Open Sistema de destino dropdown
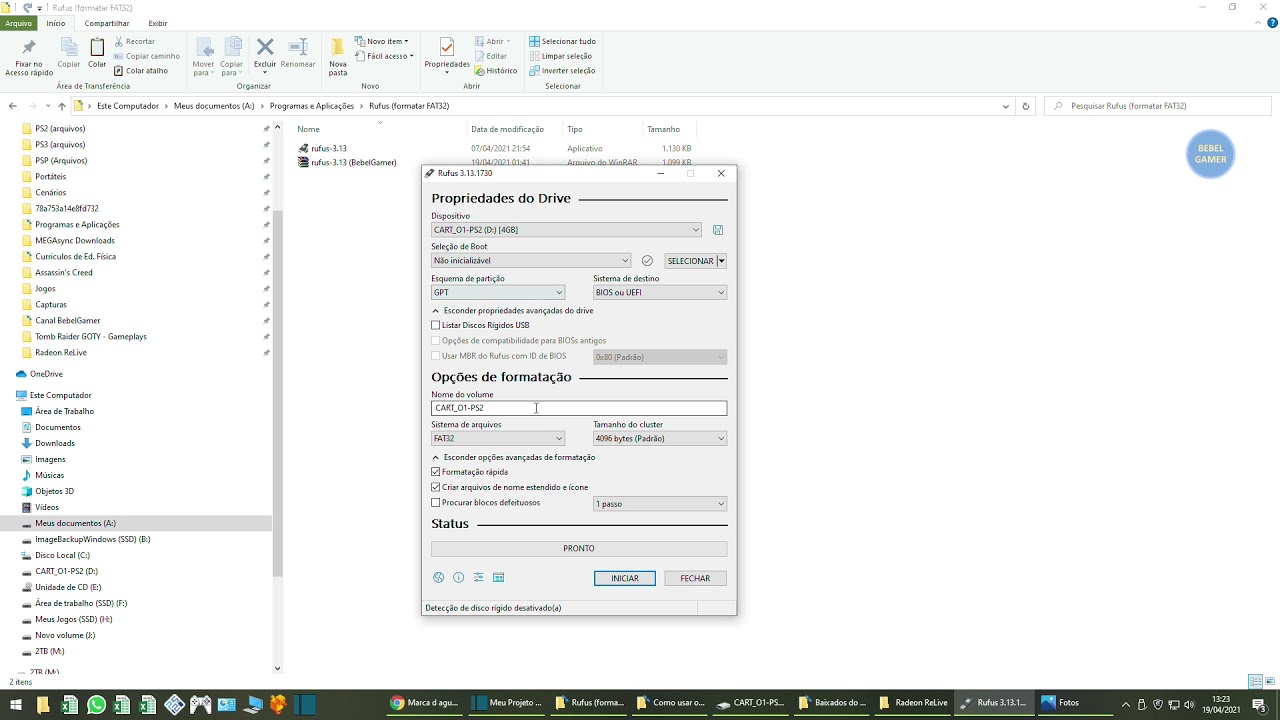1280x720 pixels. point(660,293)
